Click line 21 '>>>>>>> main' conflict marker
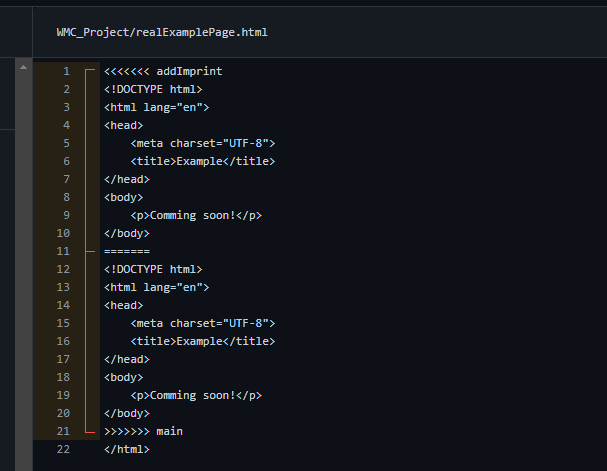This screenshot has width=607, height=471. [x=143, y=431]
